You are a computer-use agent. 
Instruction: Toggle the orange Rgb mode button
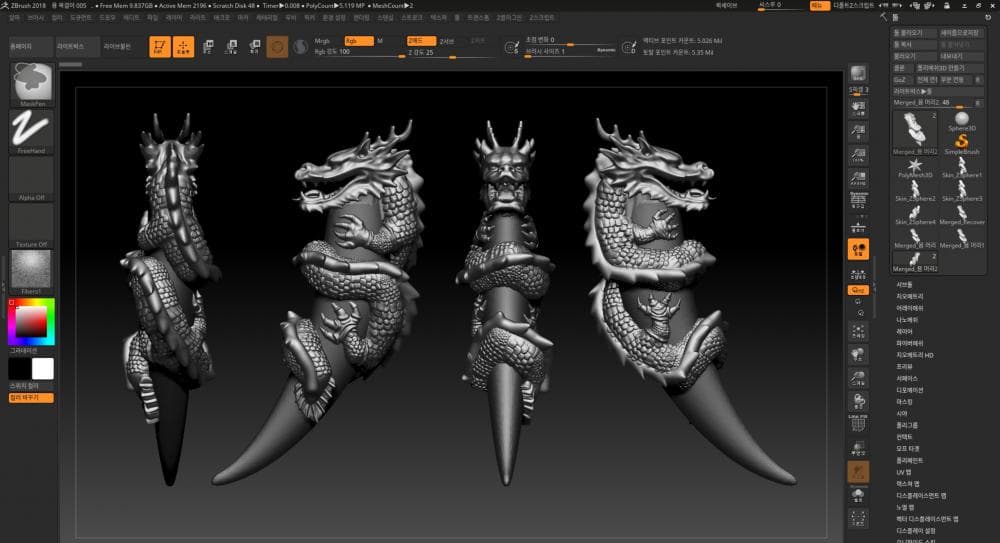(359, 41)
